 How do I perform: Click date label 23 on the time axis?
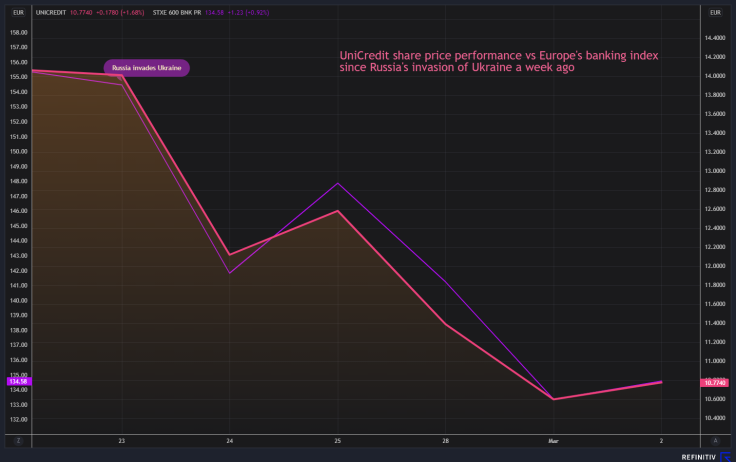click(122, 441)
